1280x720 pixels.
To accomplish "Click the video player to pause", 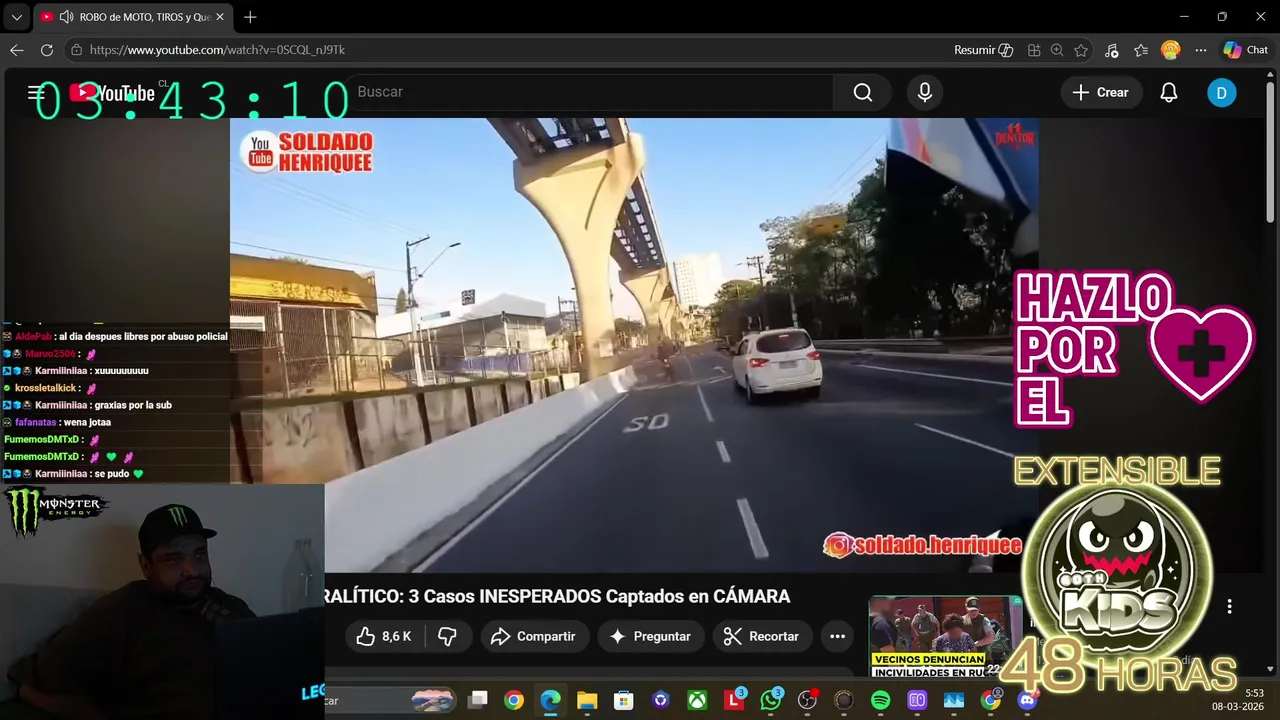I will pos(634,345).
